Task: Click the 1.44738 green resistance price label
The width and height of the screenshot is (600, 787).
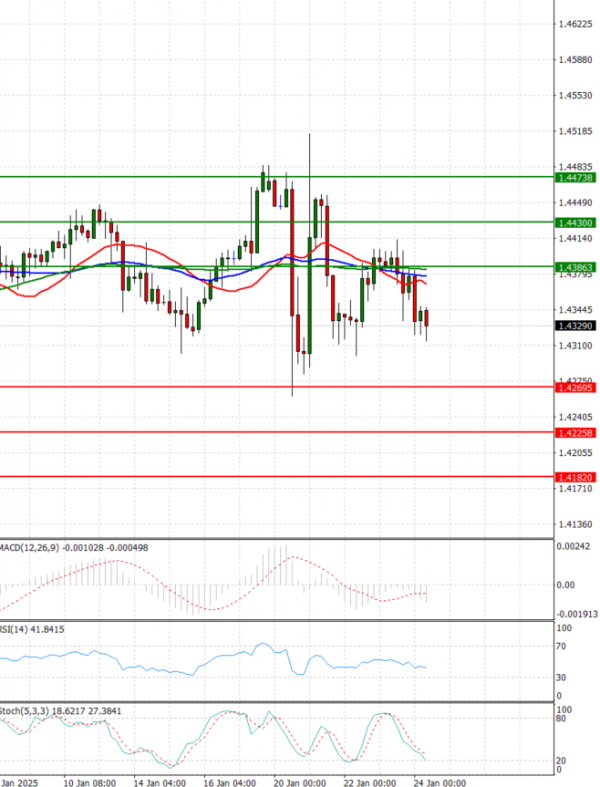Action: coord(575,177)
